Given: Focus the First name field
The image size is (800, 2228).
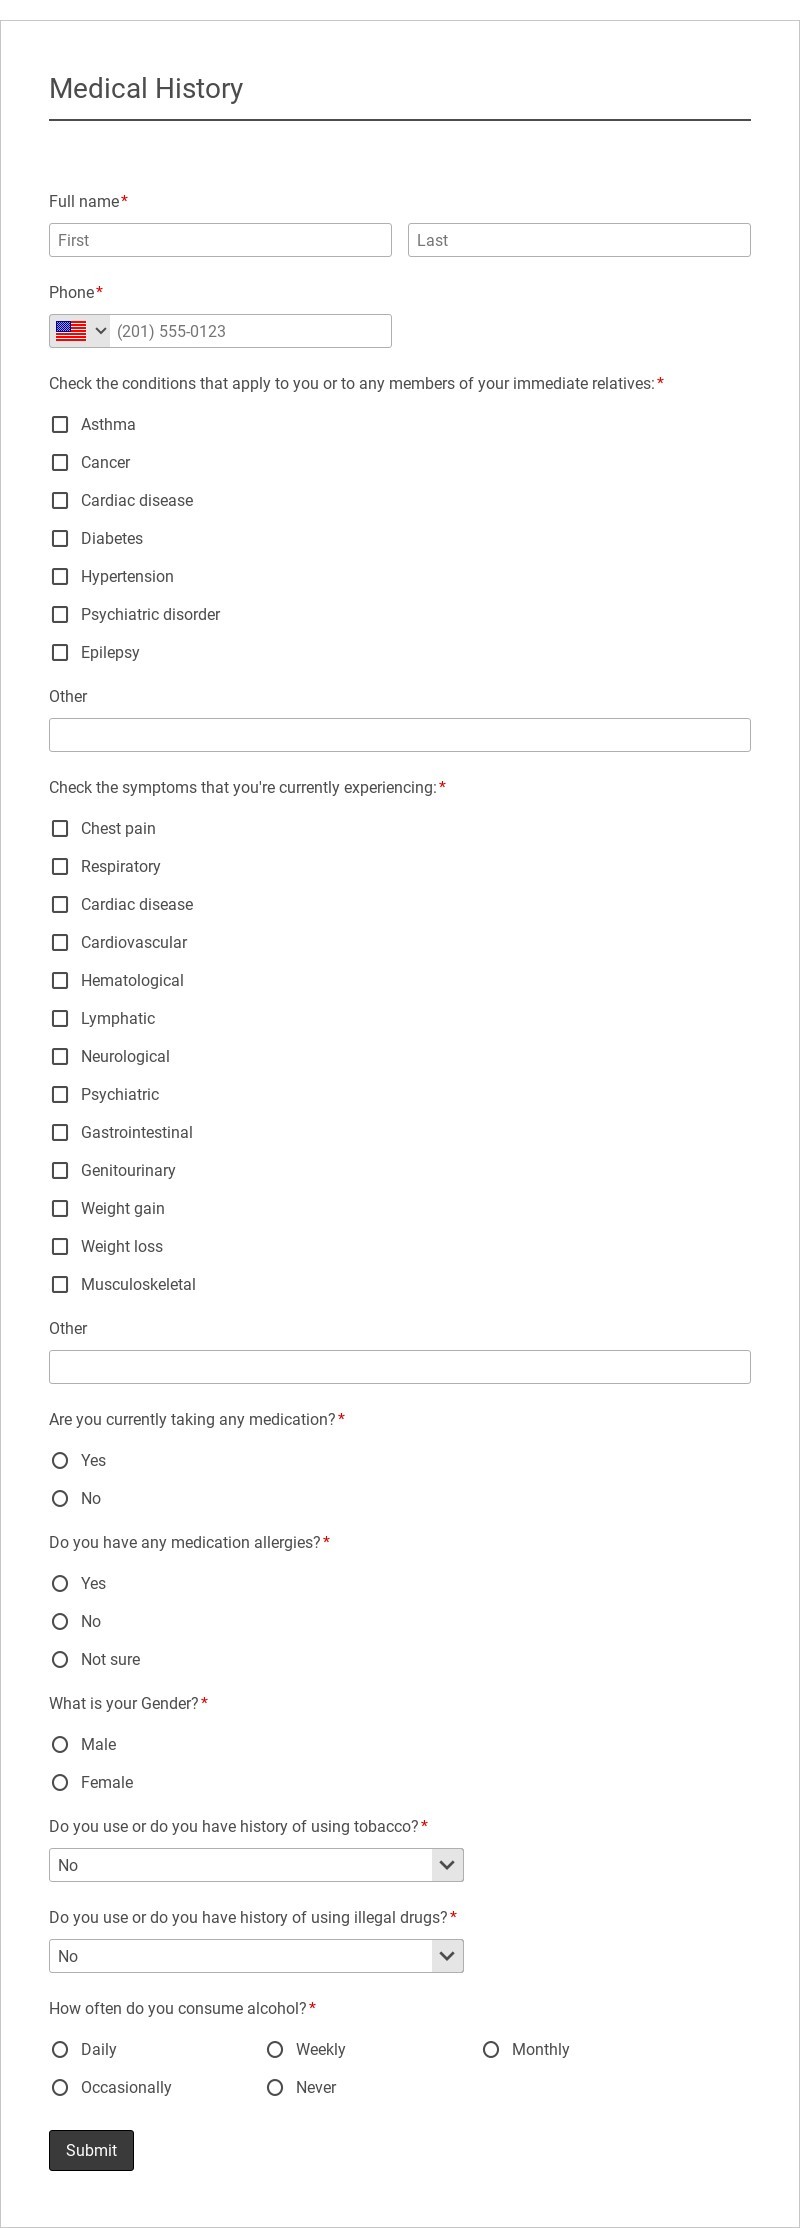Looking at the screenshot, I should click(220, 240).
